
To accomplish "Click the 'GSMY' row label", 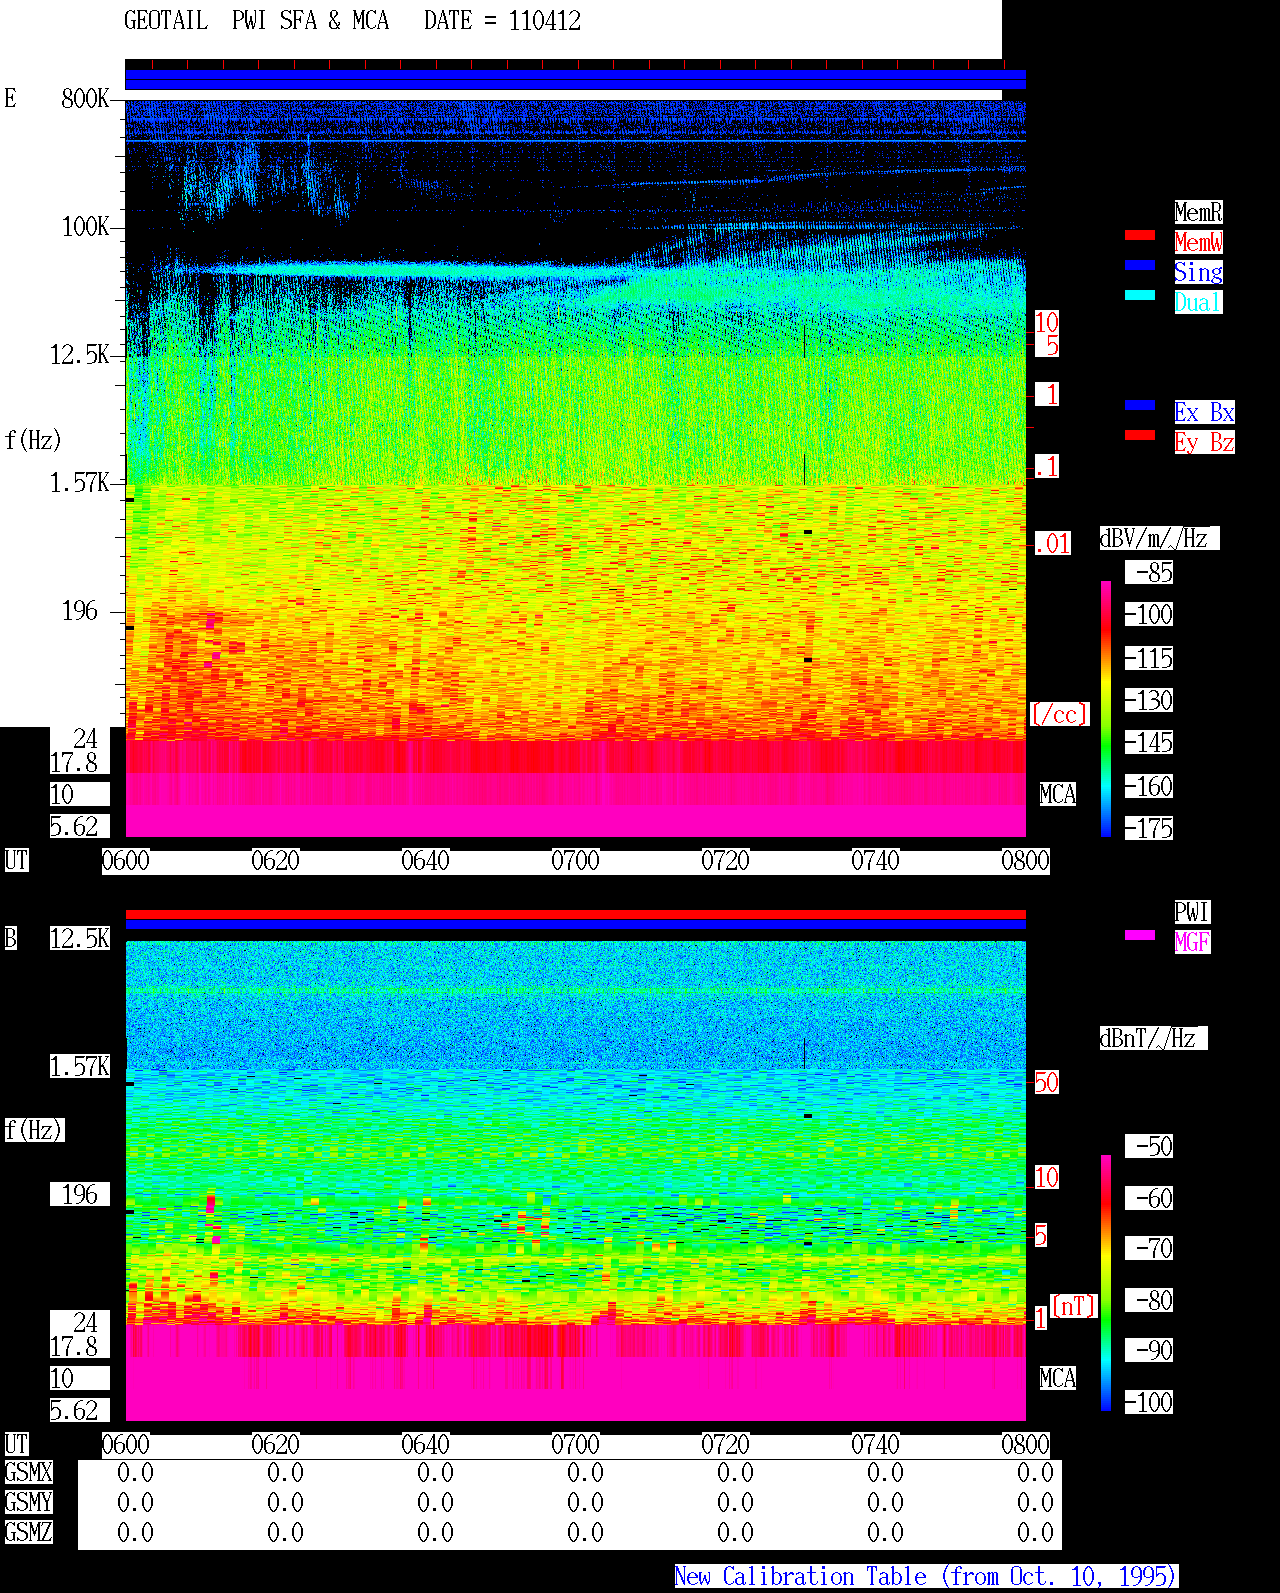I will click(x=28, y=1503).
